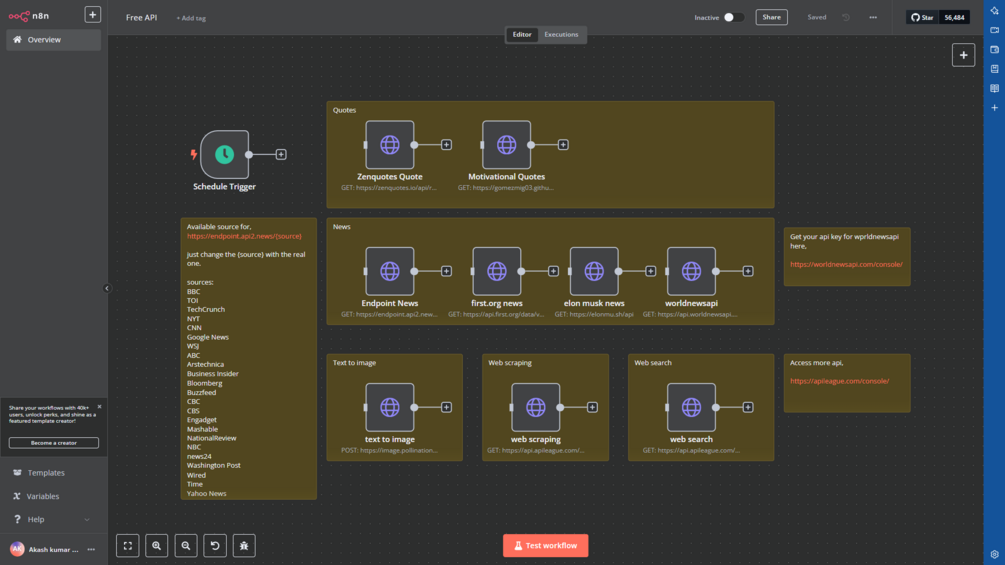Zoom out on the canvas

(186, 546)
